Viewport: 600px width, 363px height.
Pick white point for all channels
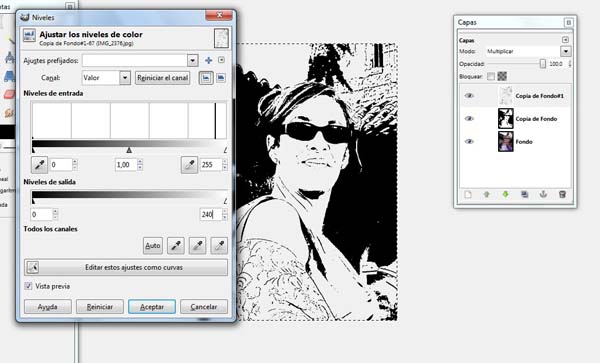(x=219, y=245)
